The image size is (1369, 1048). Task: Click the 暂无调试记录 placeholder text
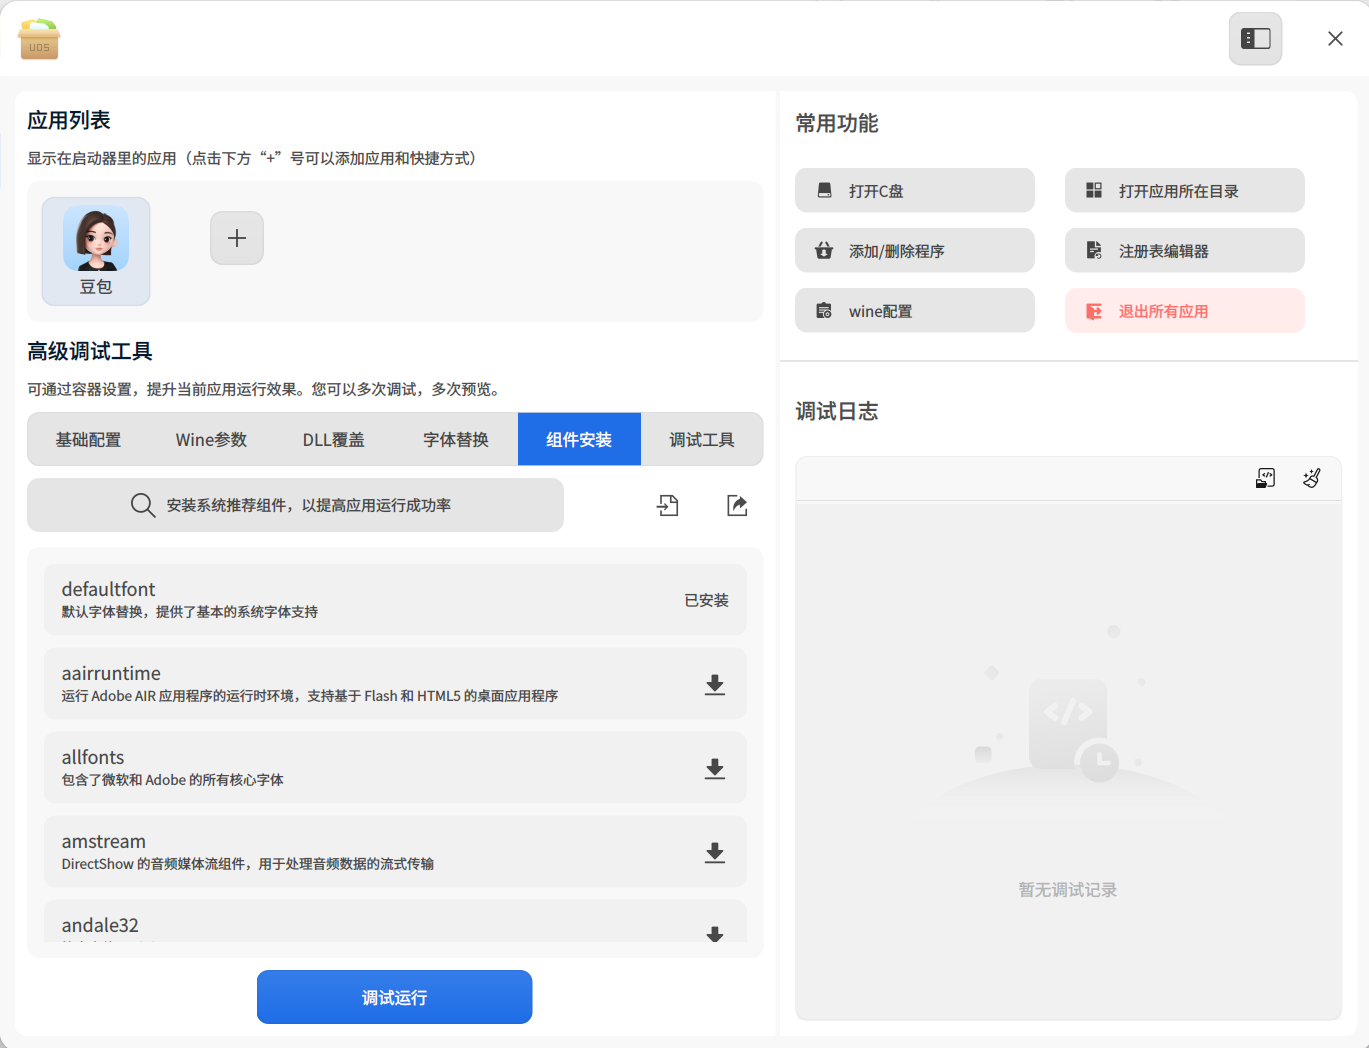[1068, 889]
